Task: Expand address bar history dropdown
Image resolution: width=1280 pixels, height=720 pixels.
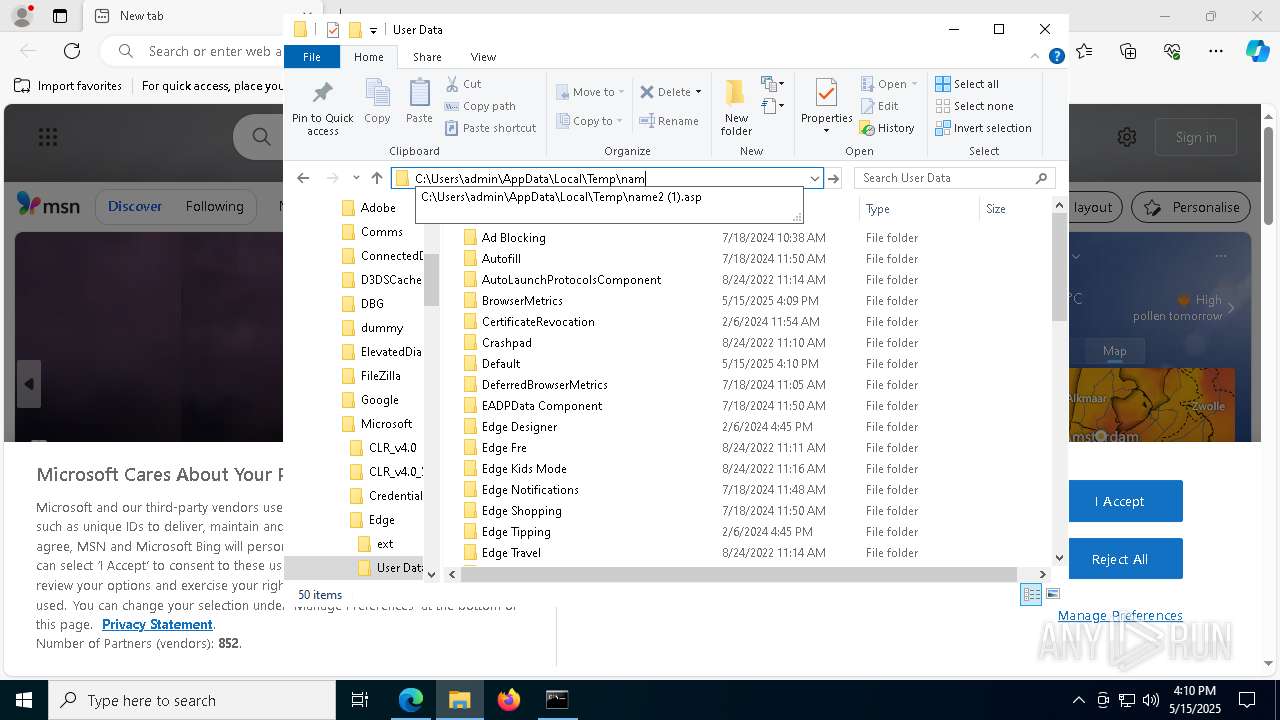Action: point(815,178)
